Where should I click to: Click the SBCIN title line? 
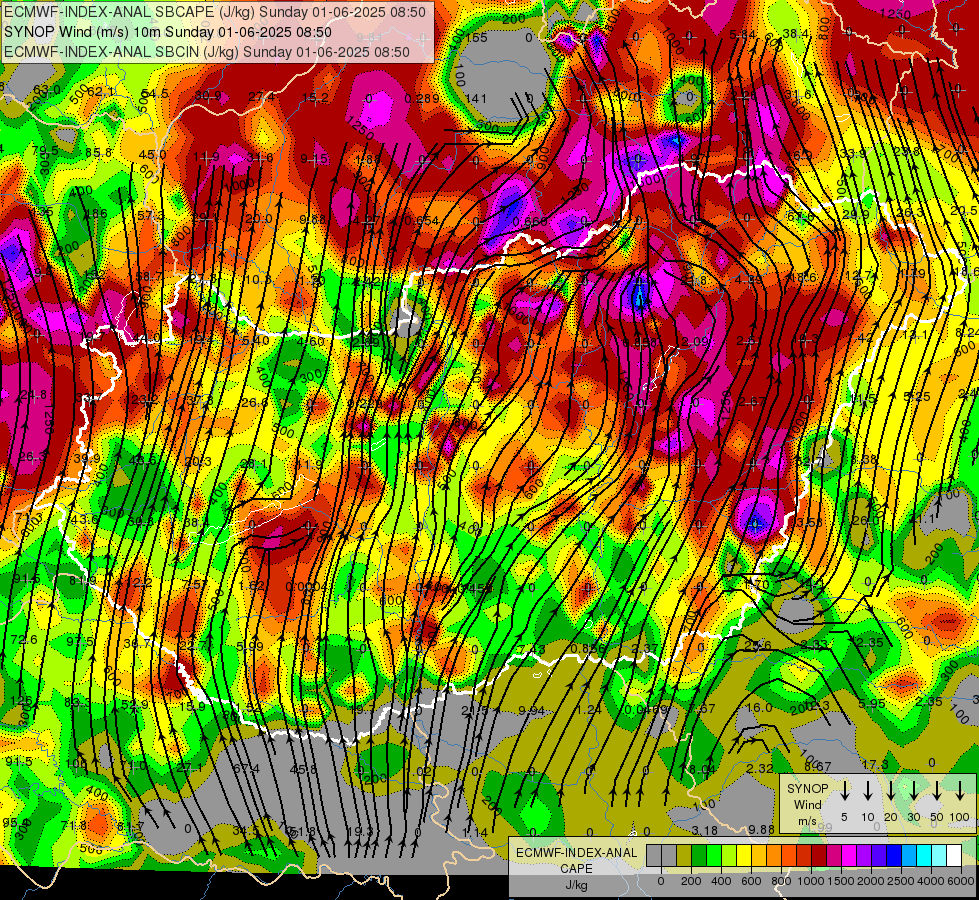click(207, 52)
